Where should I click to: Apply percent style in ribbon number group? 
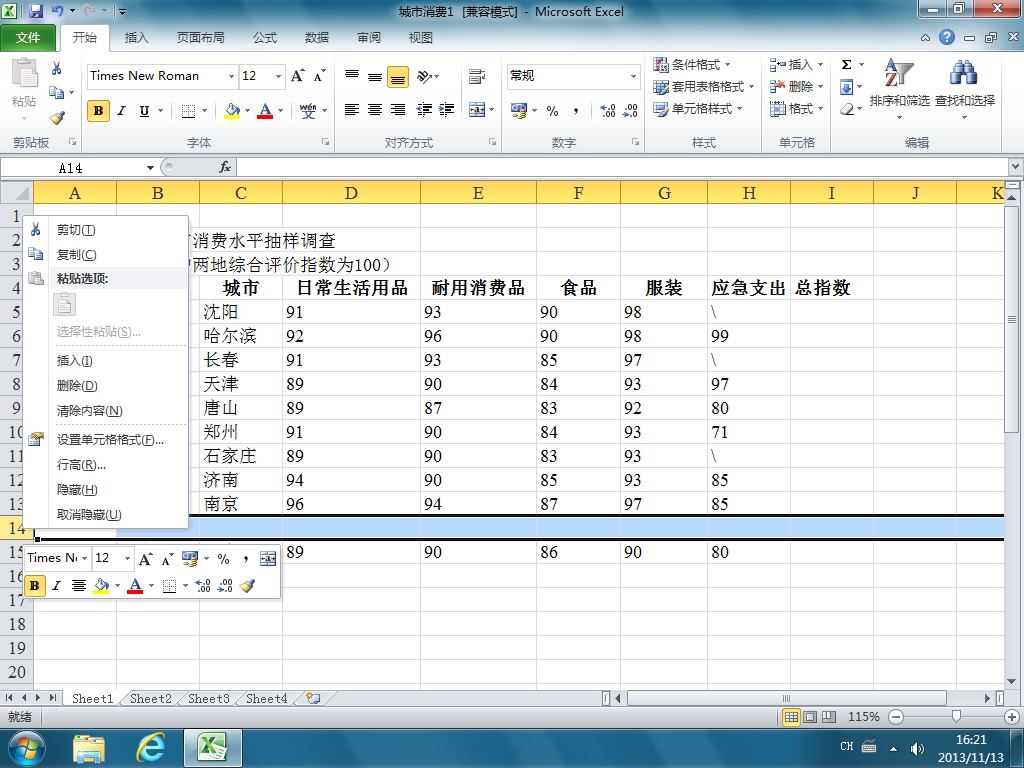click(x=552, y=110)
